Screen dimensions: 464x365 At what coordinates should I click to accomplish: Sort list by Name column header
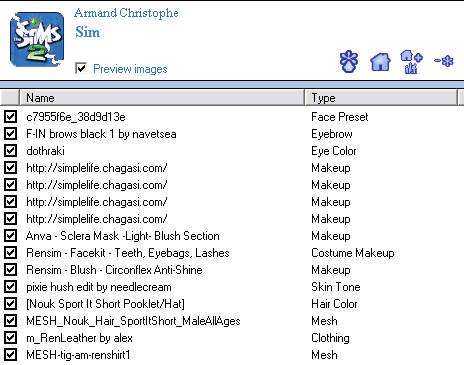162,98
